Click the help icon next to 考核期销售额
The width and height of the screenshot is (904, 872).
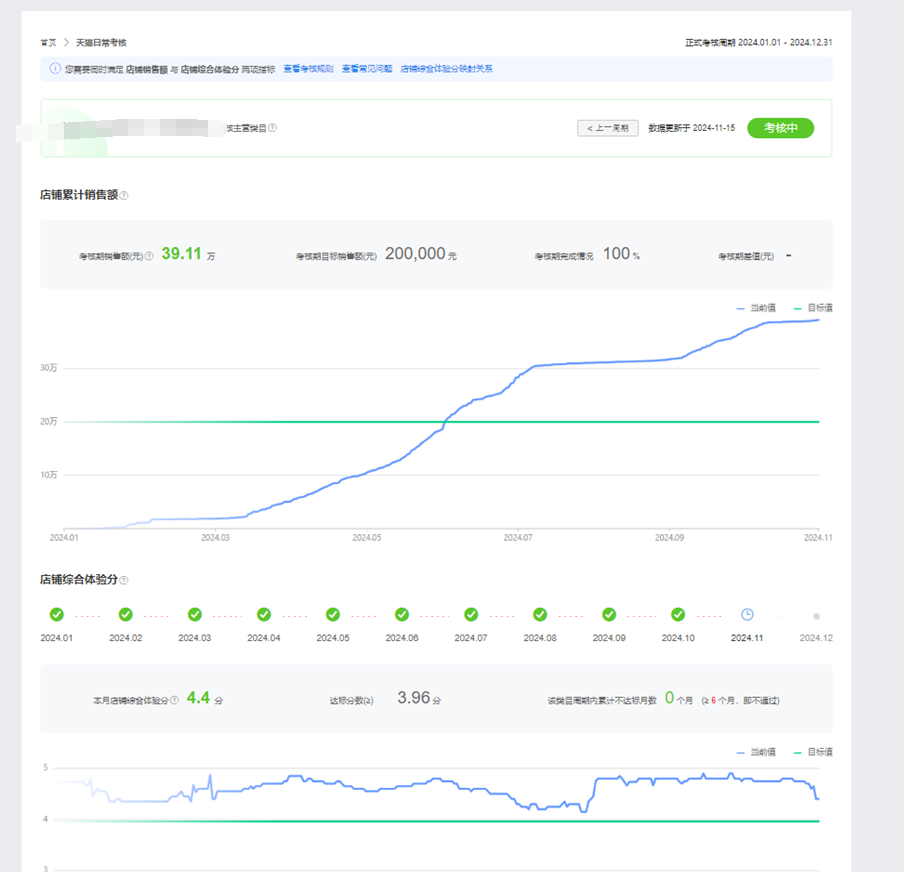(149, 256)
